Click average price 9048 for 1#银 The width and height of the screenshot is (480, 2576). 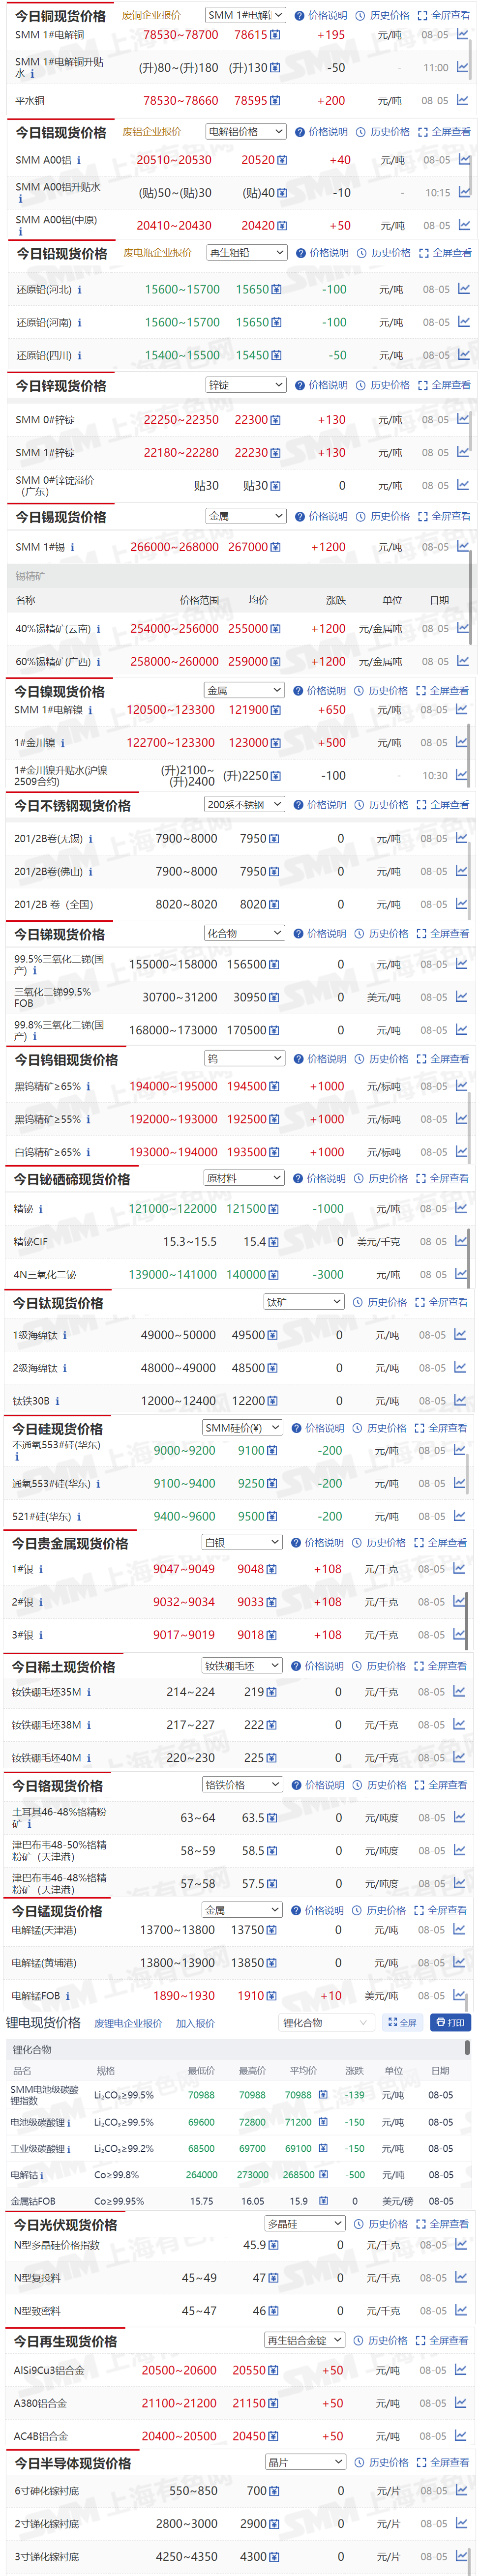tap(250, 1569)
